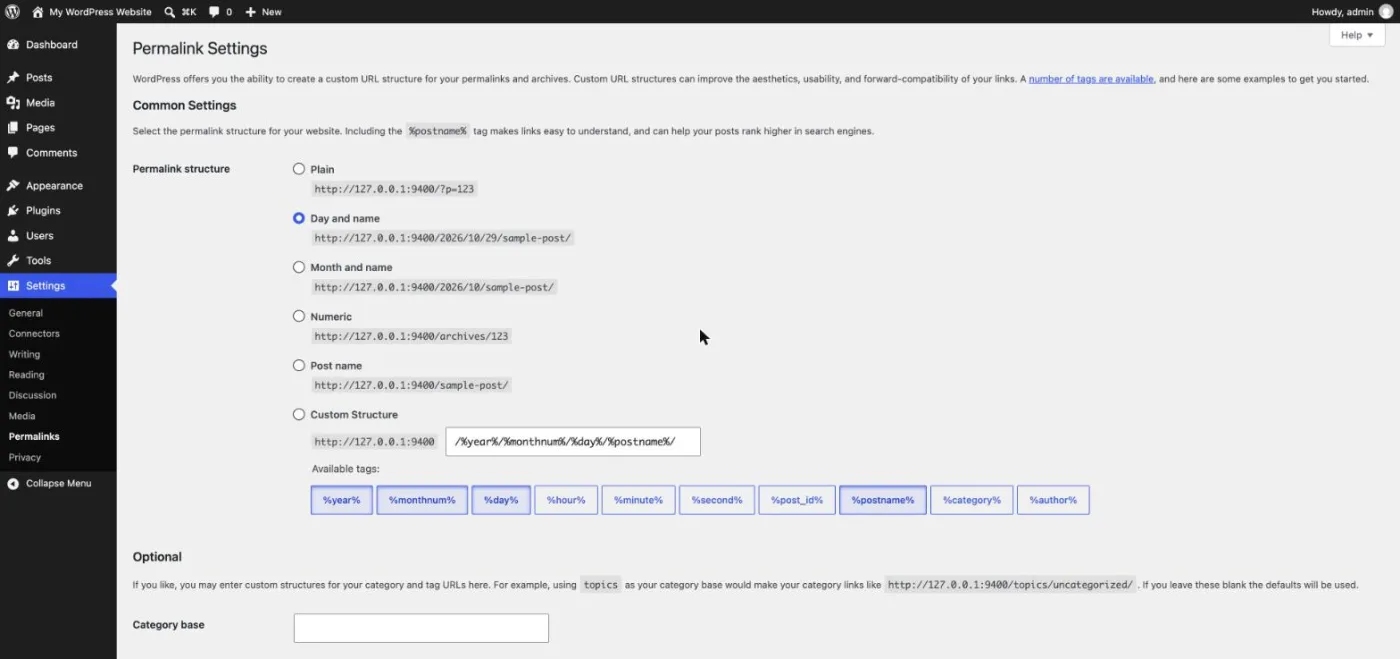Click the New label in the admin bar
1400x659 pixels.
(272, 12)
